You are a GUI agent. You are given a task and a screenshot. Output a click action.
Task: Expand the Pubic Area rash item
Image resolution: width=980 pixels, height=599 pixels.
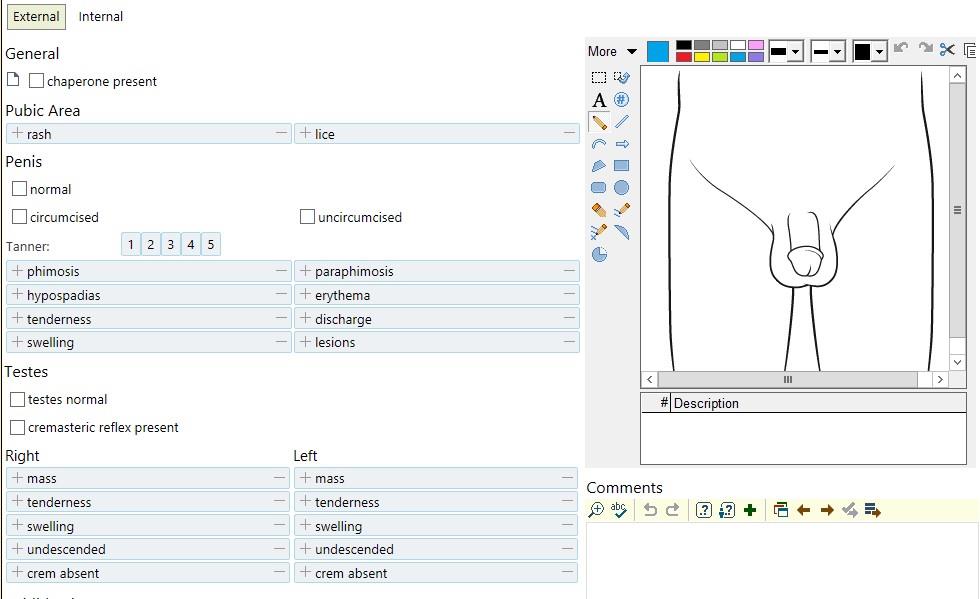coord(17,134)
